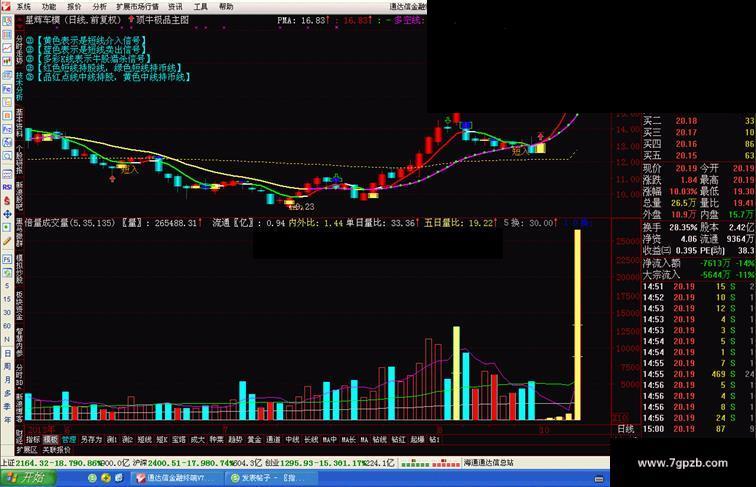This screenshot has width=756, height=487.
Task: Click the line chart sidebar icon
Action: (x=7, y=48)
